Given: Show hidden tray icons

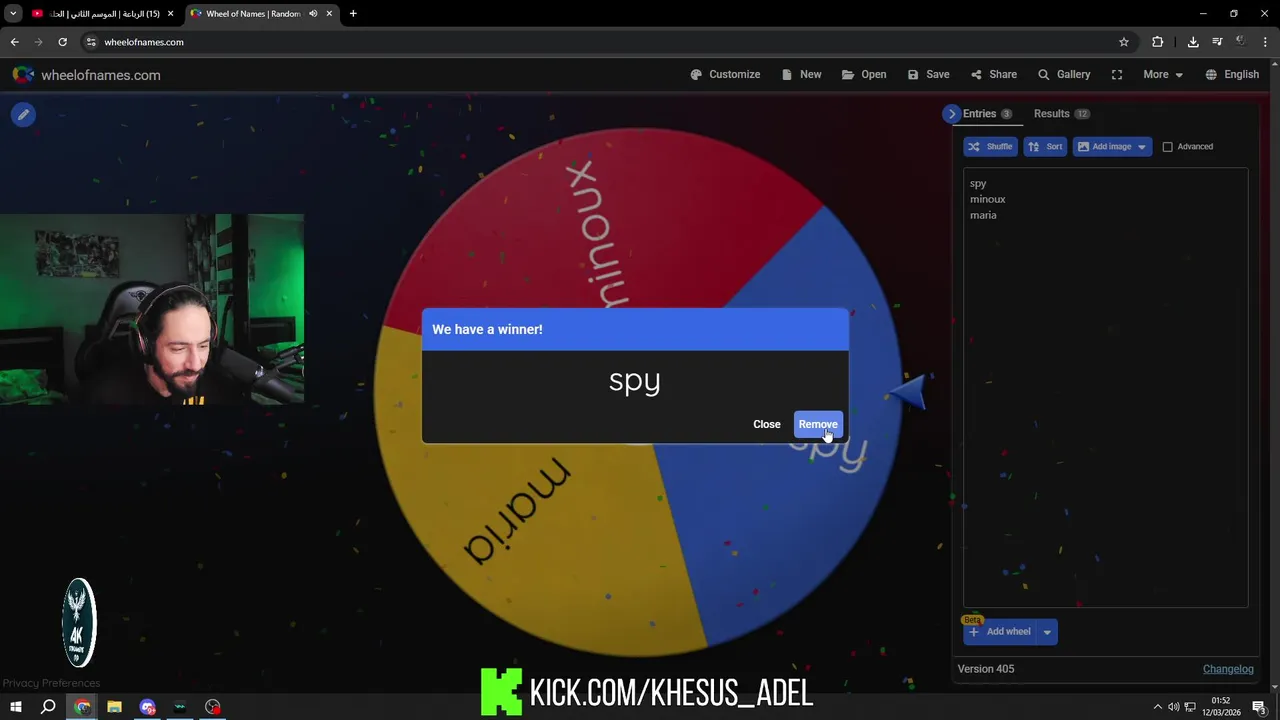Looking at the screenshot, I should point(1158,707).
